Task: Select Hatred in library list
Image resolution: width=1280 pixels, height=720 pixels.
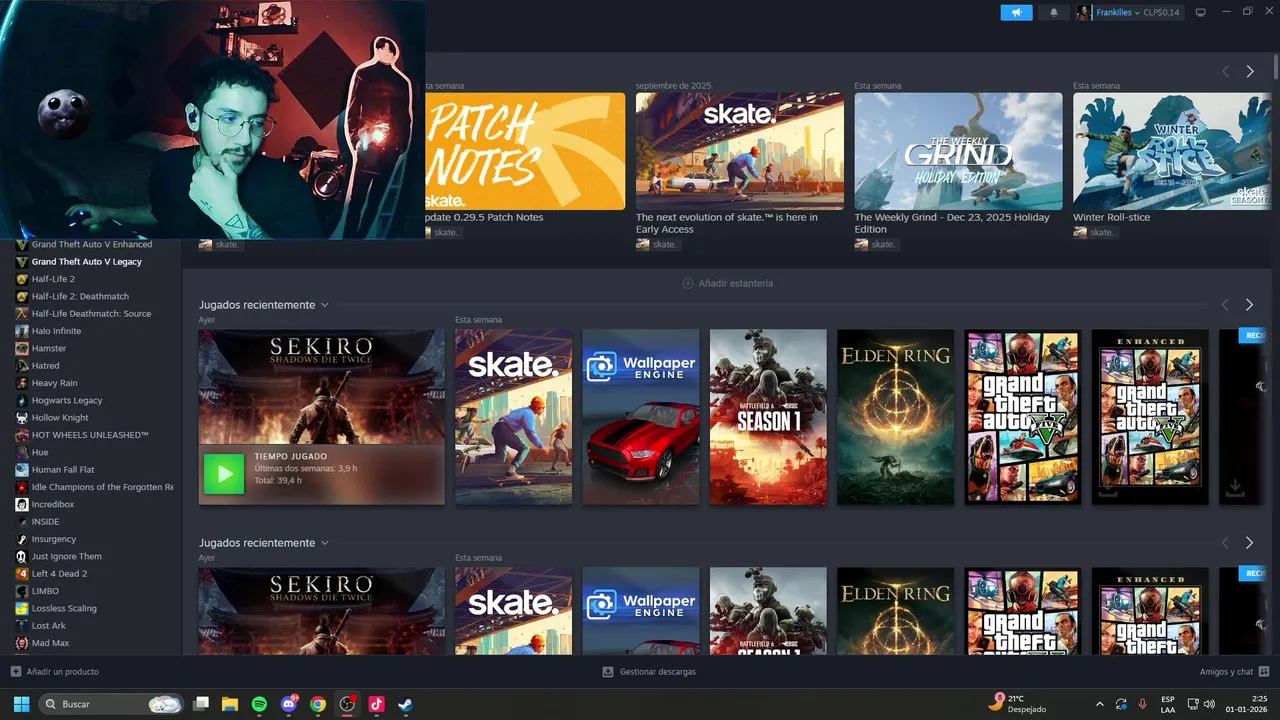Action: point(46,366)
